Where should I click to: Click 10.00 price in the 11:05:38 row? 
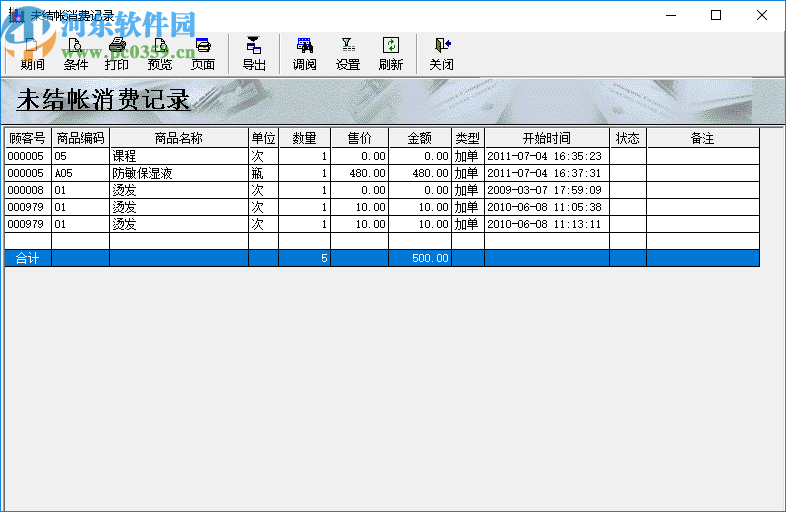(x=359, y=207)
